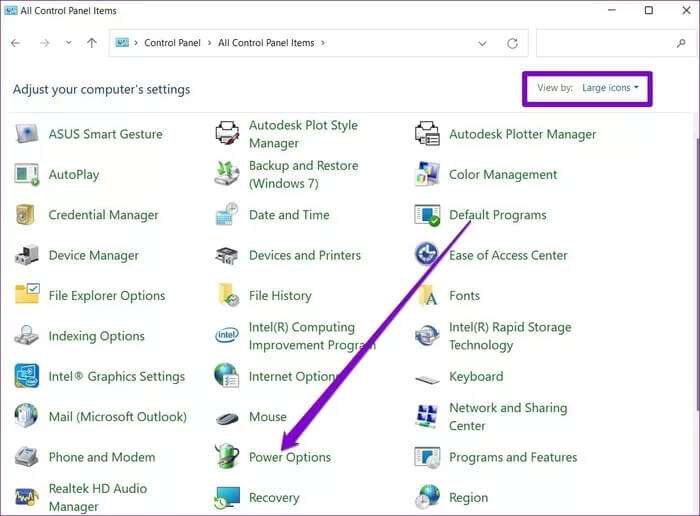This screenshot has height=516, width=700.
Task: Open the Mouse link
Action: [268, 417]
